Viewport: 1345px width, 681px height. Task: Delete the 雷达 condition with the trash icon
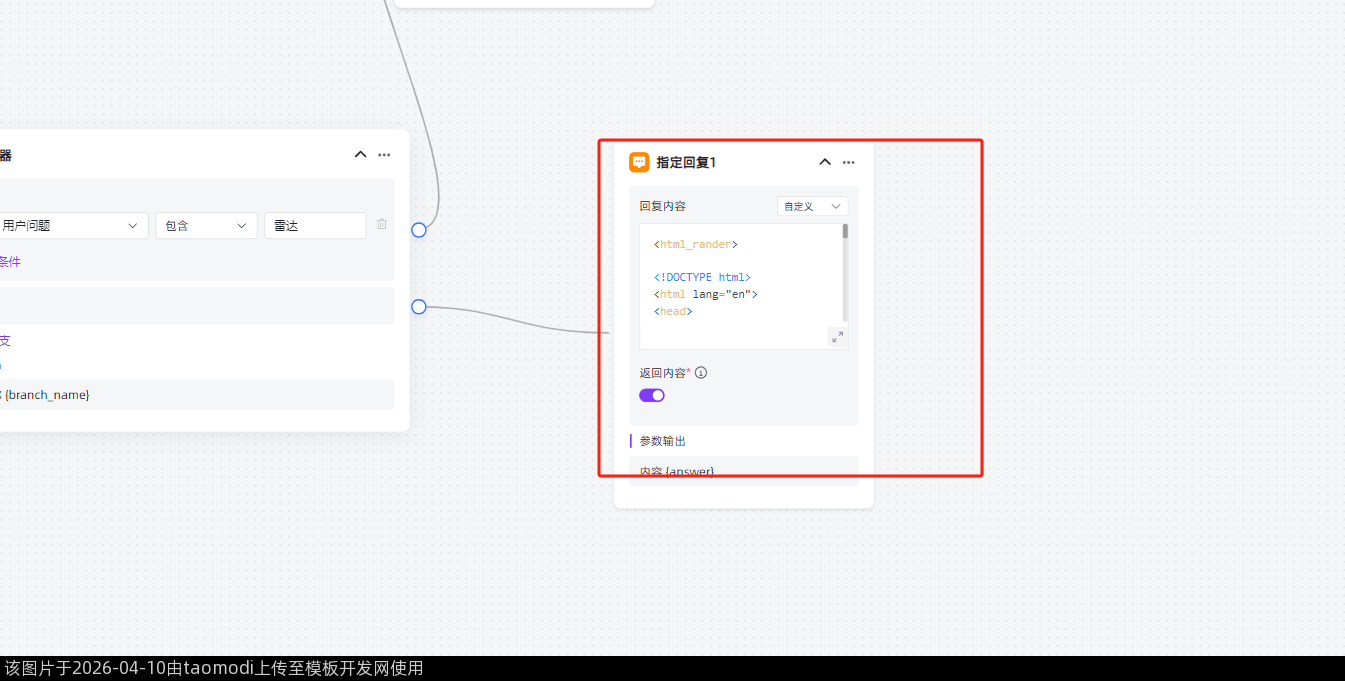(382, 225)
